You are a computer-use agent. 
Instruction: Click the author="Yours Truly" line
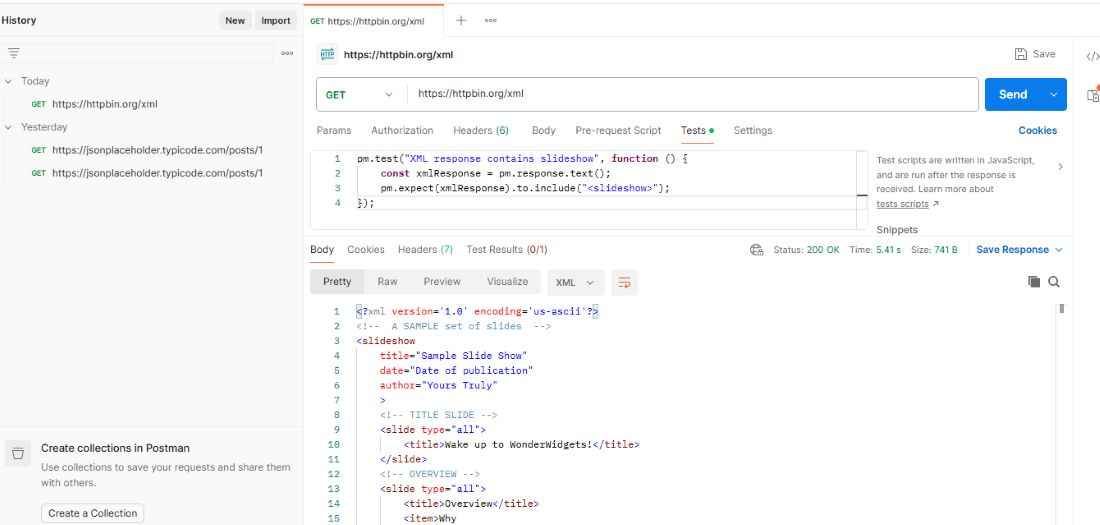pyautogui.click(x=440, y=385)
